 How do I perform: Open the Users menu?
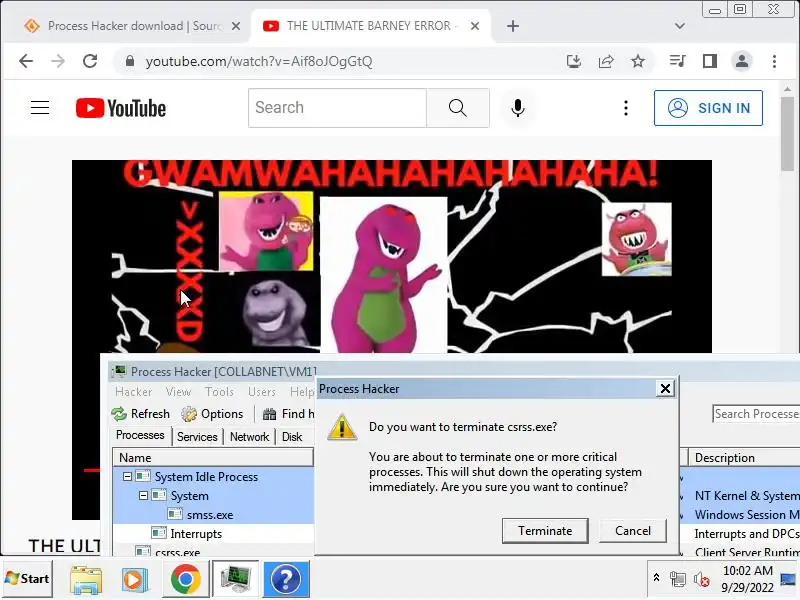tap(262, 392)
